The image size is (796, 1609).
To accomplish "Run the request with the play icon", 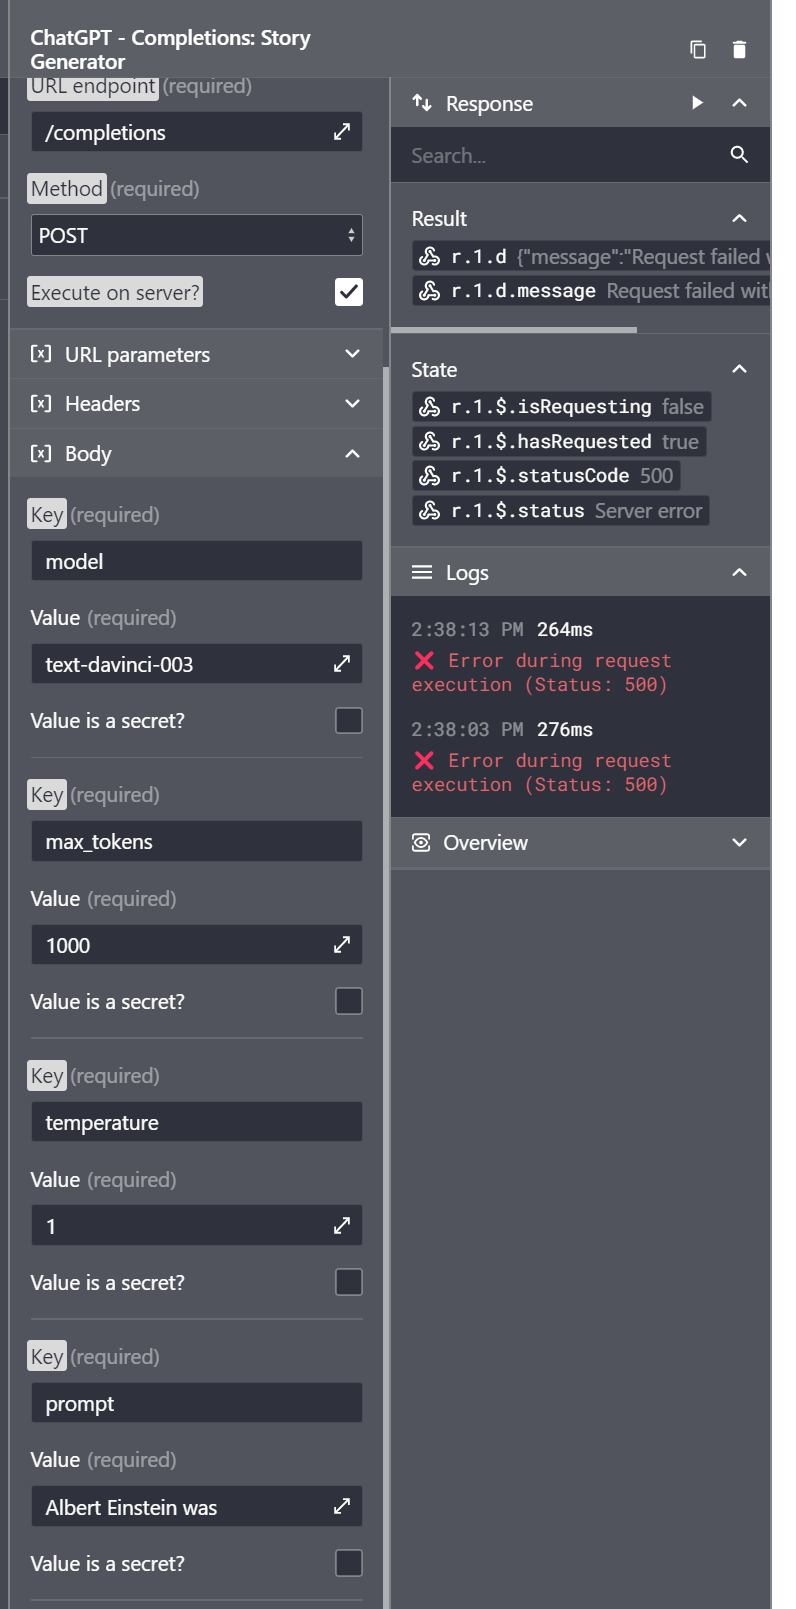I will (x=697, y=103).
